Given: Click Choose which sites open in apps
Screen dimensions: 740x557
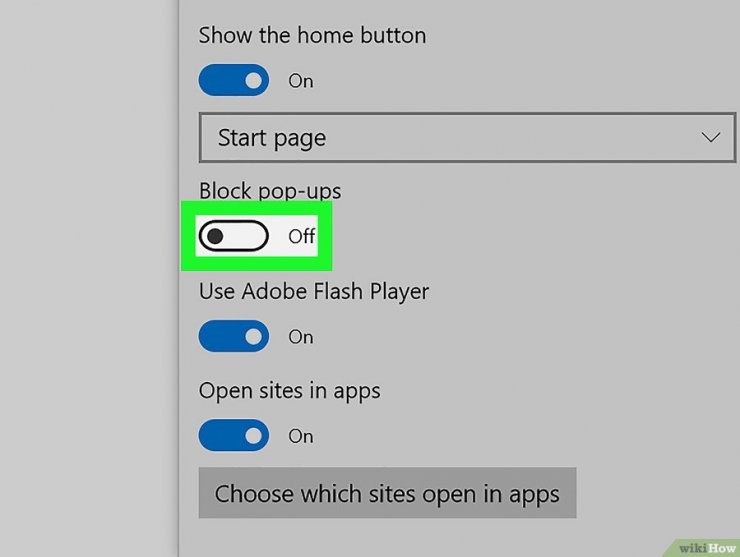Looking at the screenshot, I should tap(387, 493).
